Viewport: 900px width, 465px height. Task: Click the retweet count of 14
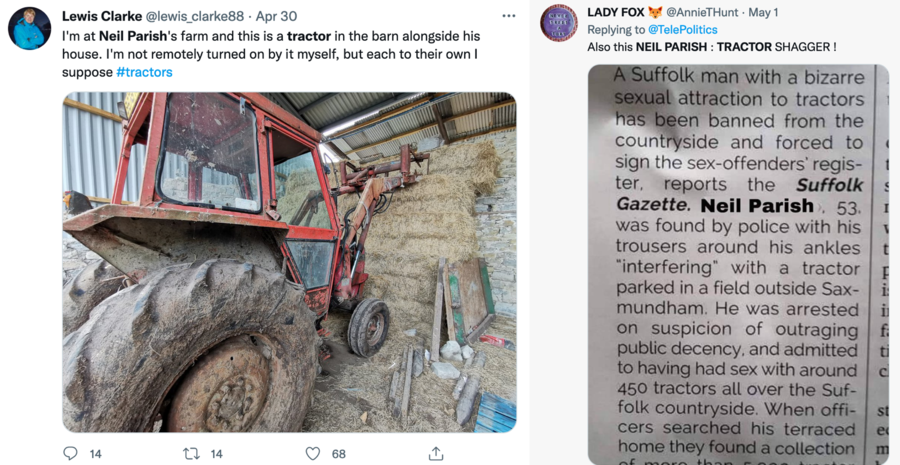[217, 454]
